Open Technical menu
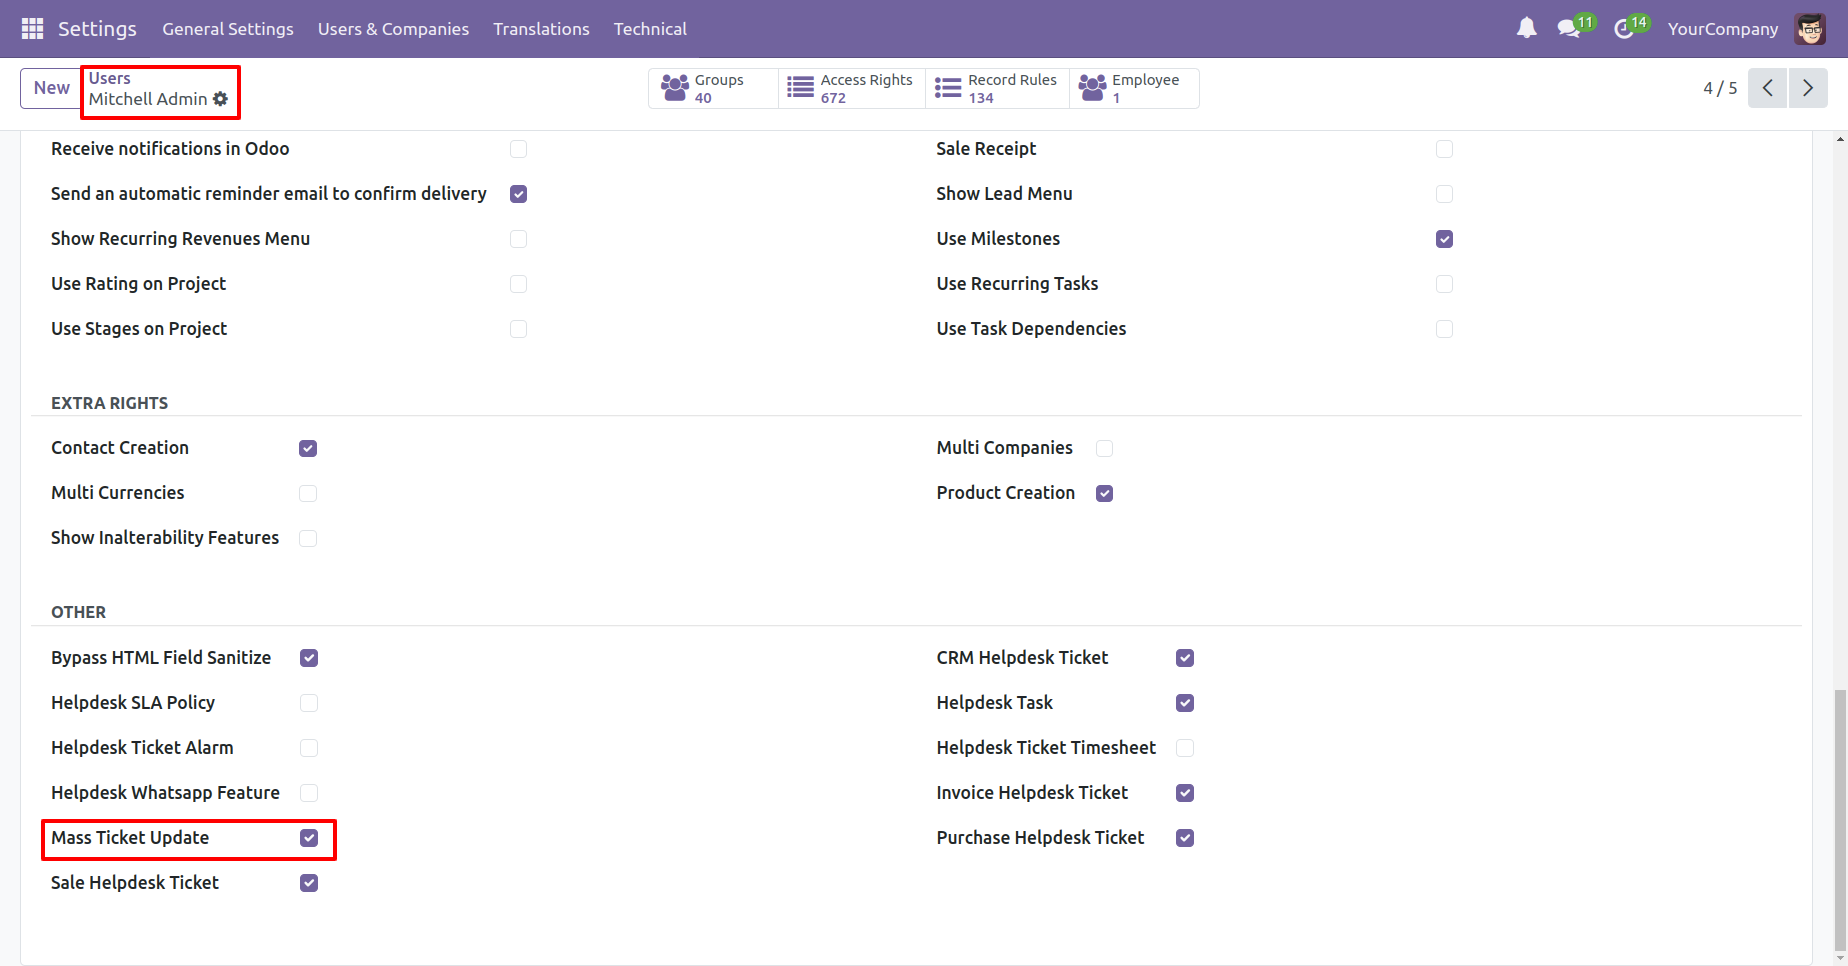1848x966 pixels. coord(650,29)
